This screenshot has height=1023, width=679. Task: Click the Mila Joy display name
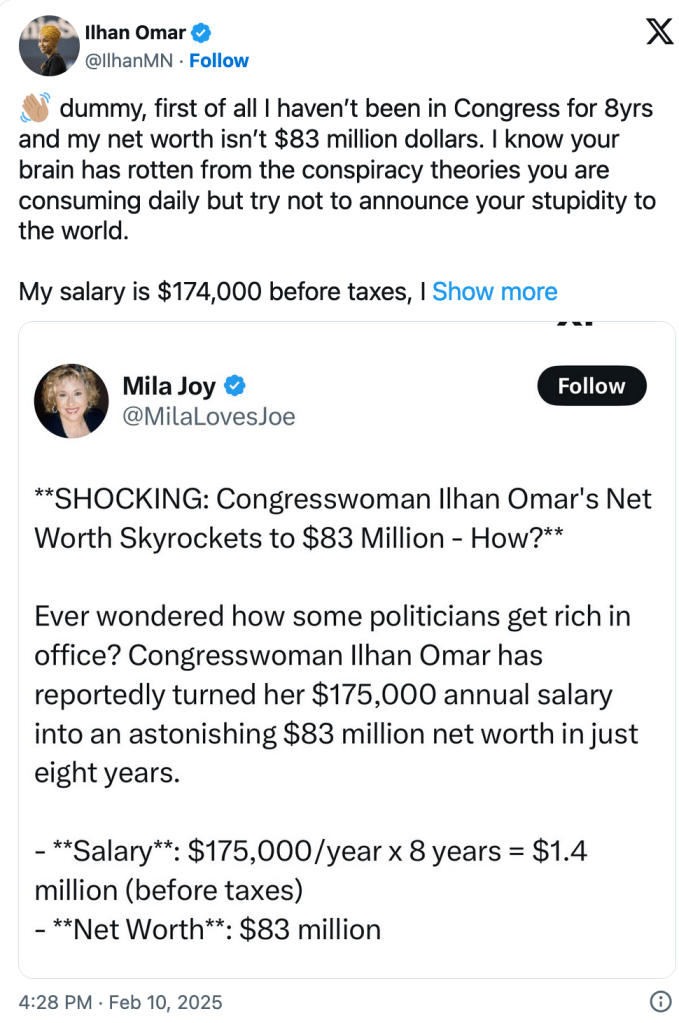168,386
